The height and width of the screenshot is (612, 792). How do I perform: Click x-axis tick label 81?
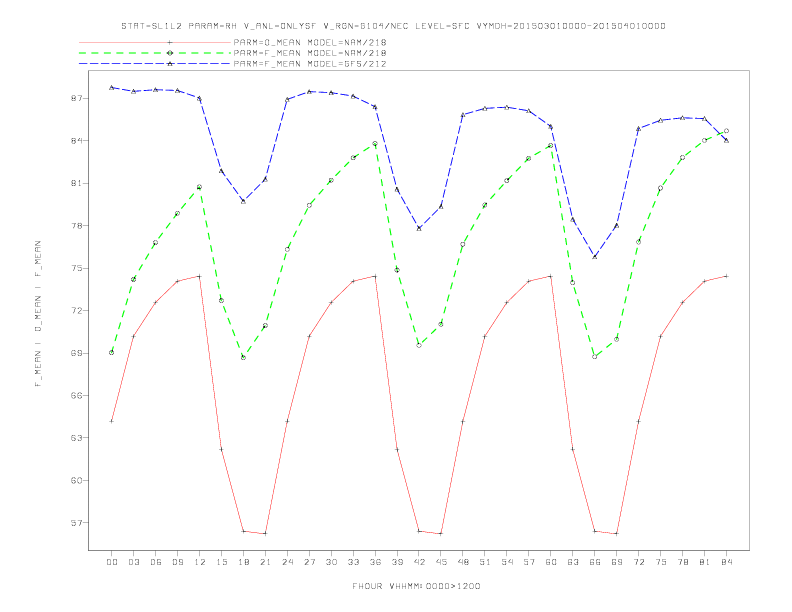[x=705, y=562]
